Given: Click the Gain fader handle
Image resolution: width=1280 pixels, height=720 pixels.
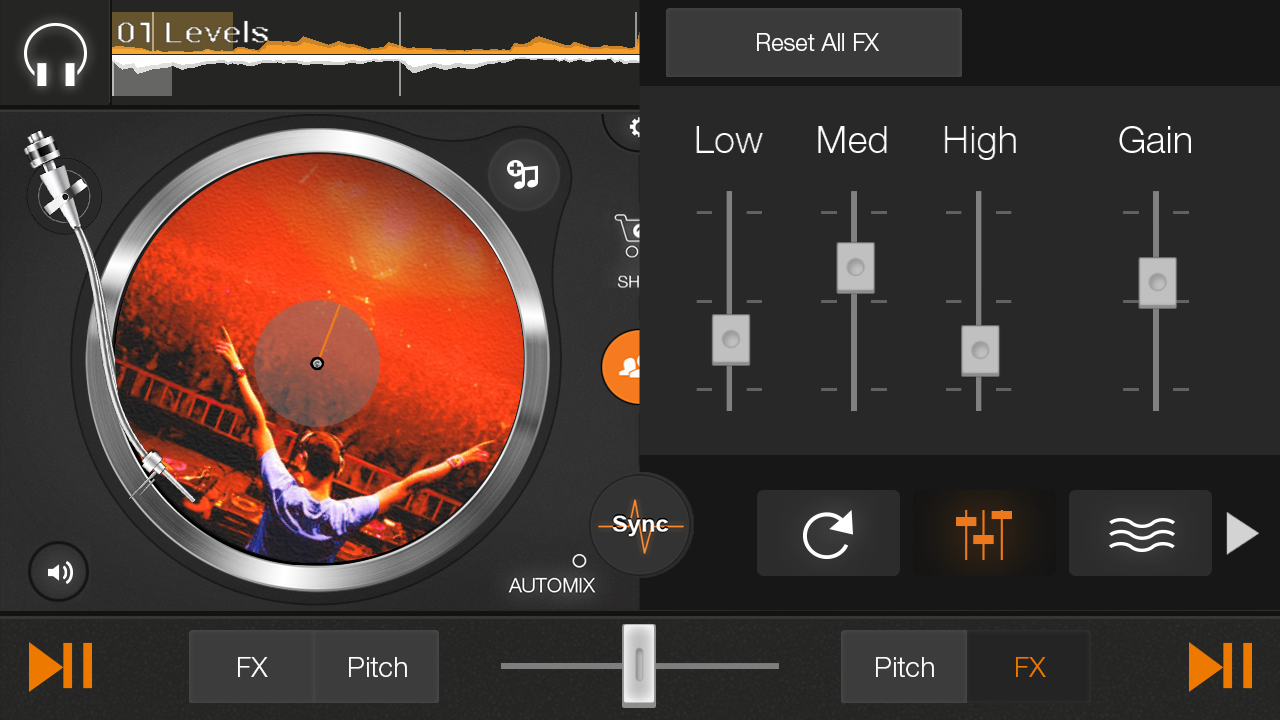Looking at the screenshot, I should click(1155, 281).
